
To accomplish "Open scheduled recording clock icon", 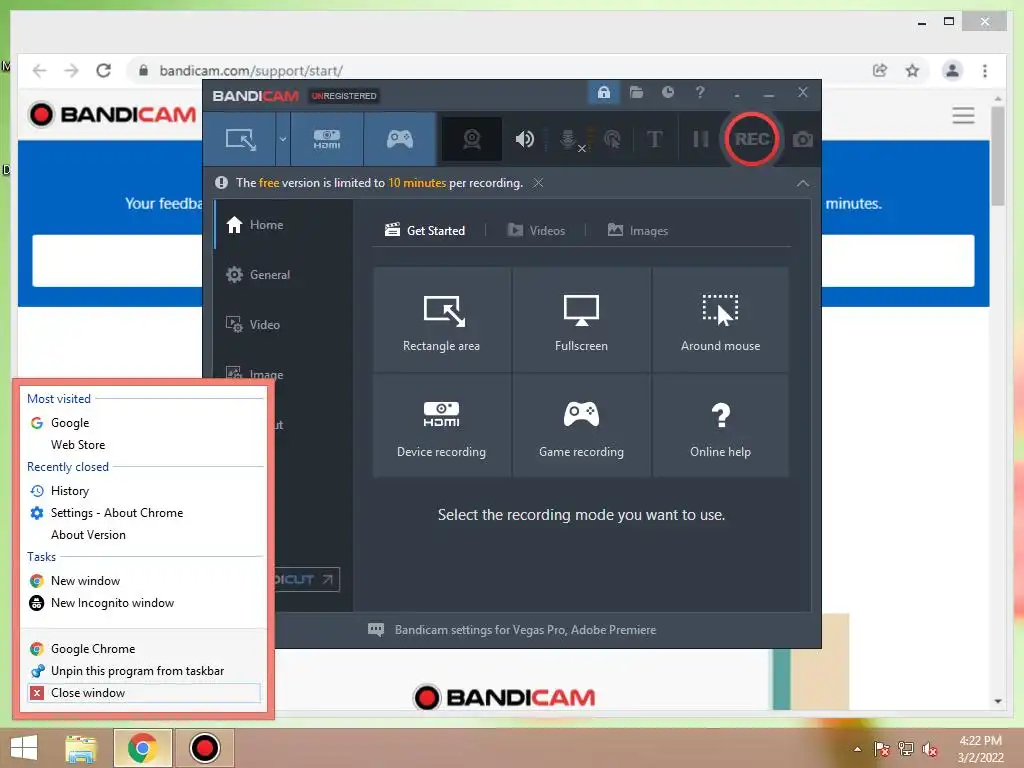I will 667,93.
